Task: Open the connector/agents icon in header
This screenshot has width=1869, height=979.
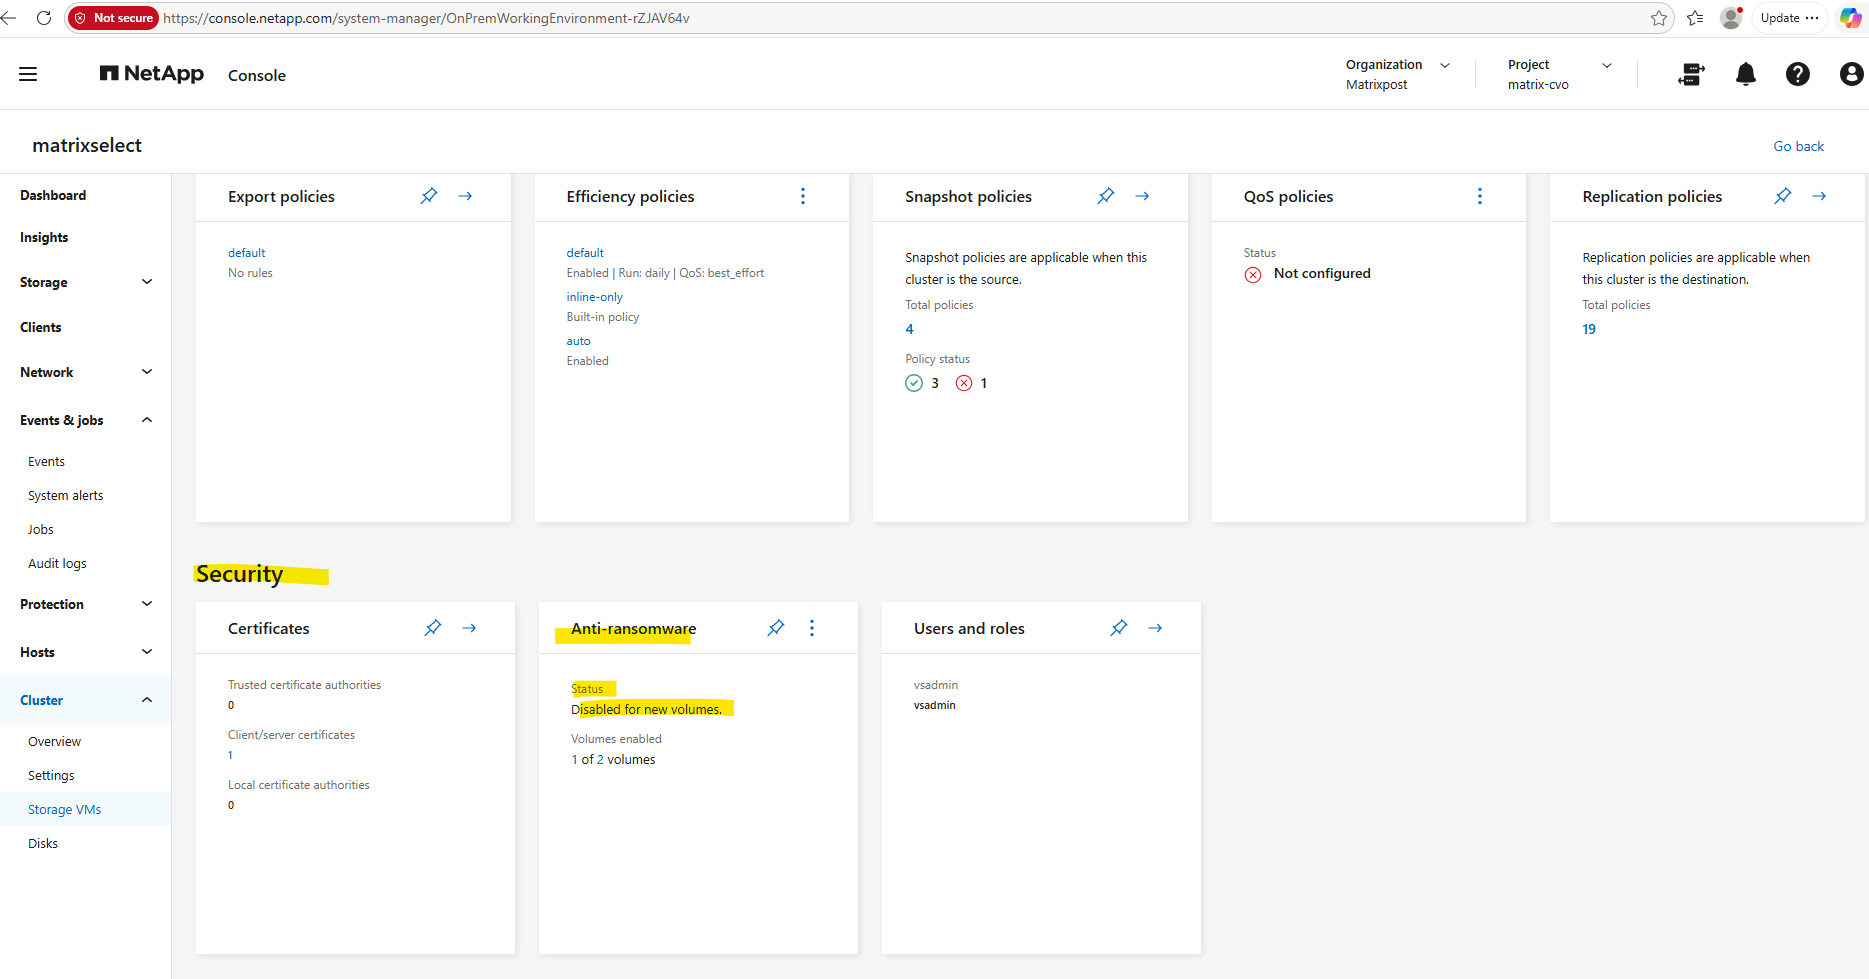Action: (x=1691, y=74)
